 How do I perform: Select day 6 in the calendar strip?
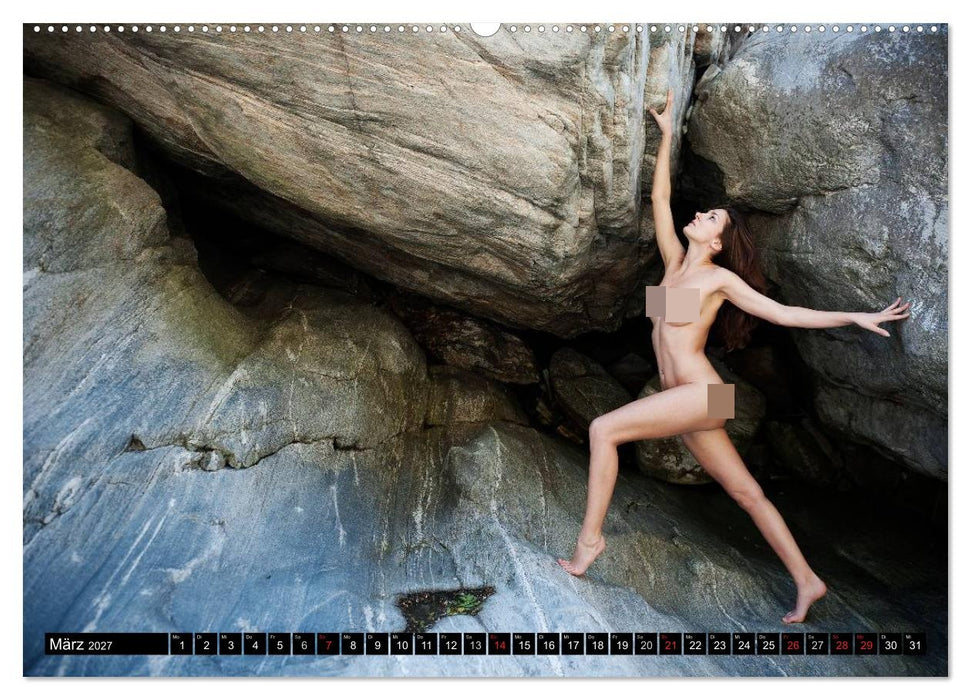coord(303,644)
